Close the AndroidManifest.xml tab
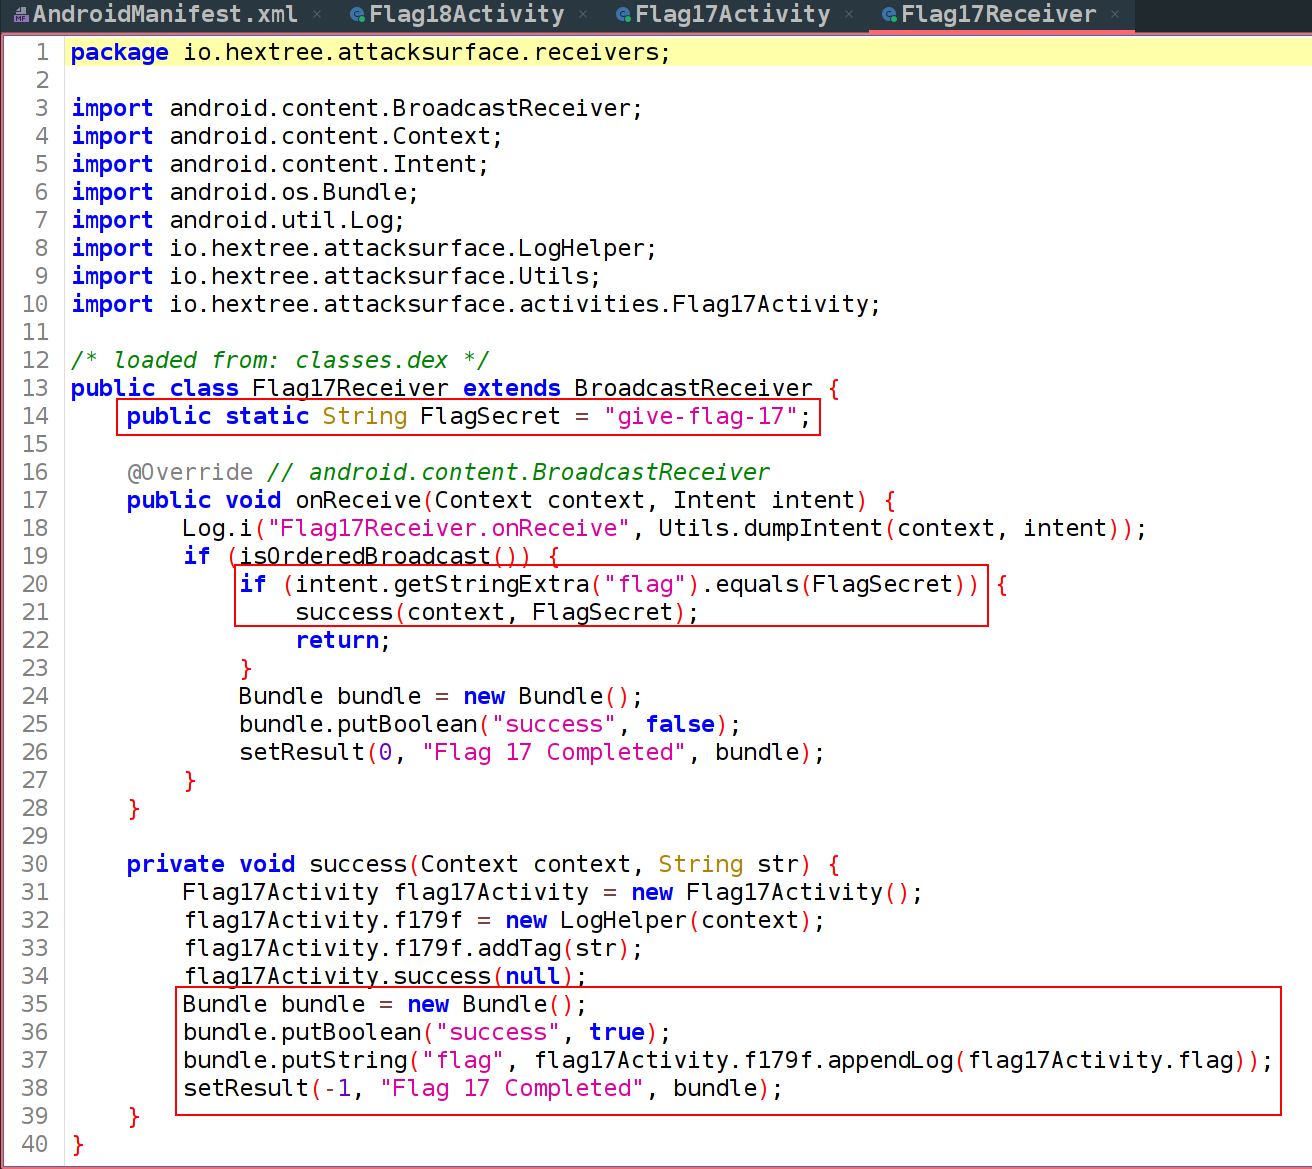The image size is (1312, 1169). point(317,14)
